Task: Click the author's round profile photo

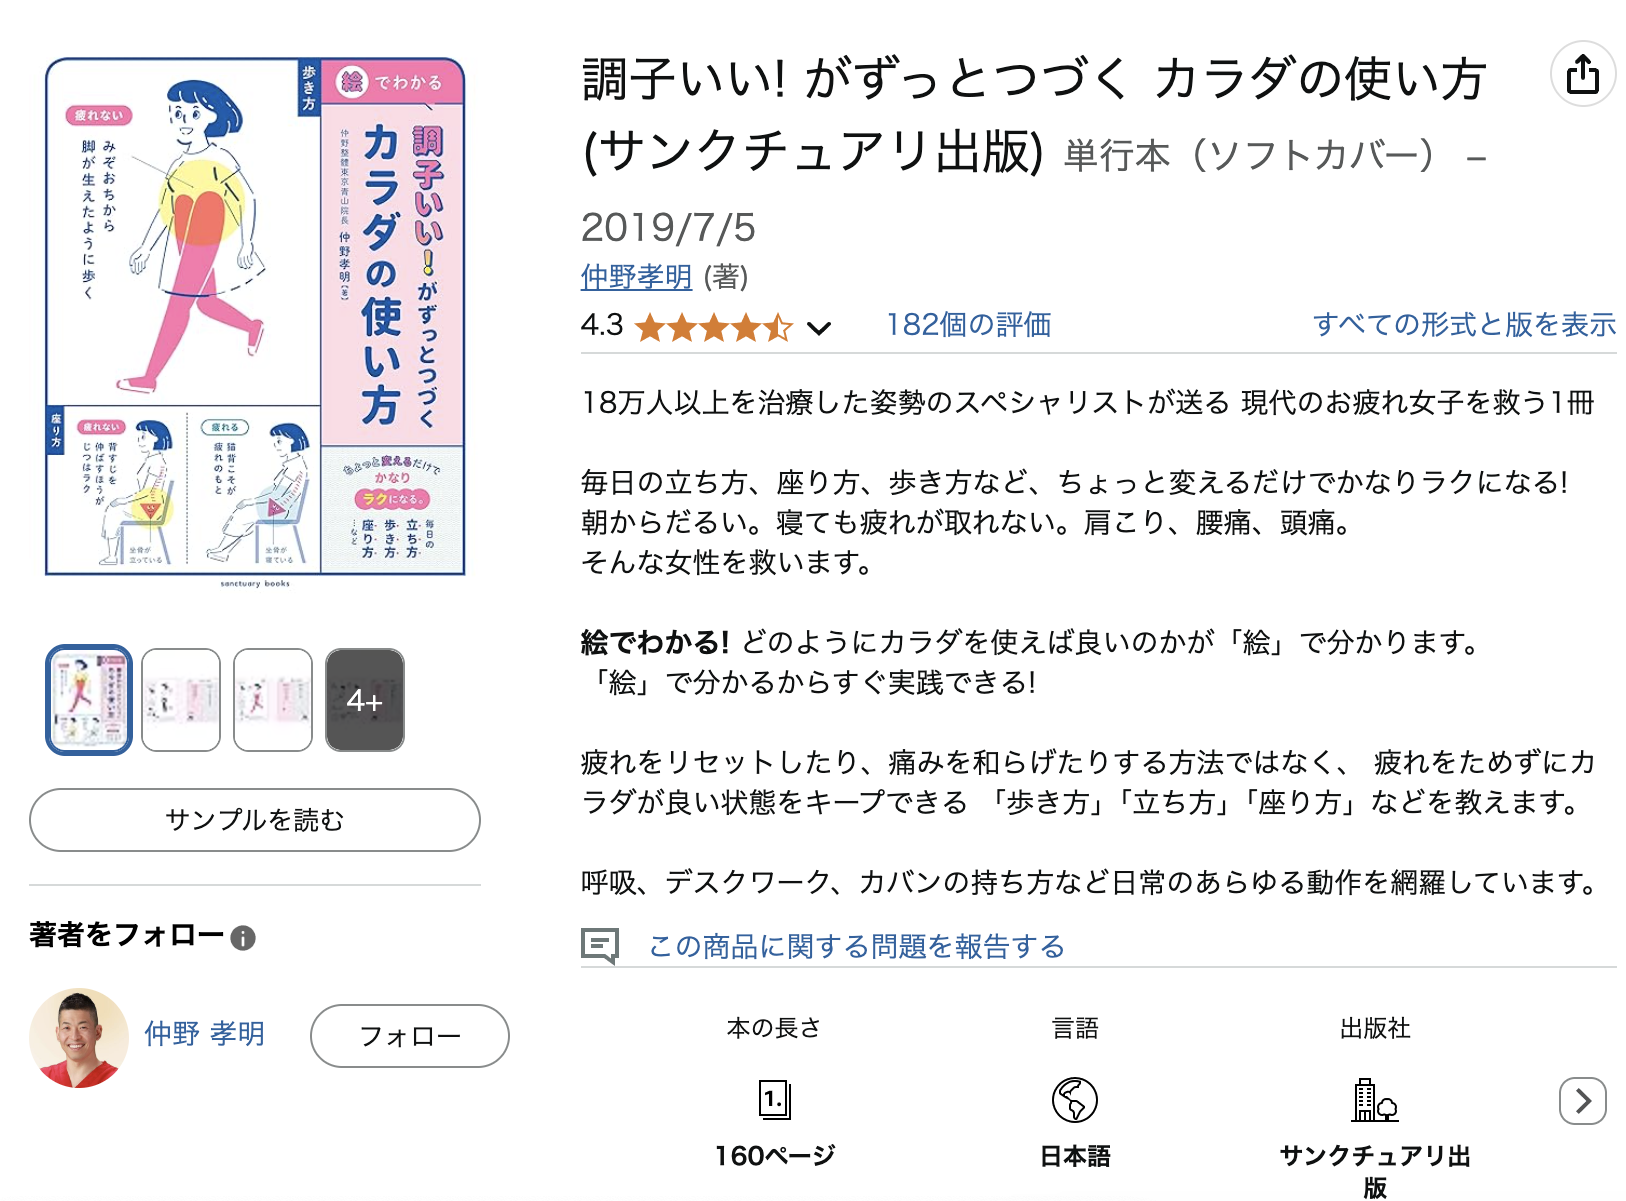Action: point(79,1038)
